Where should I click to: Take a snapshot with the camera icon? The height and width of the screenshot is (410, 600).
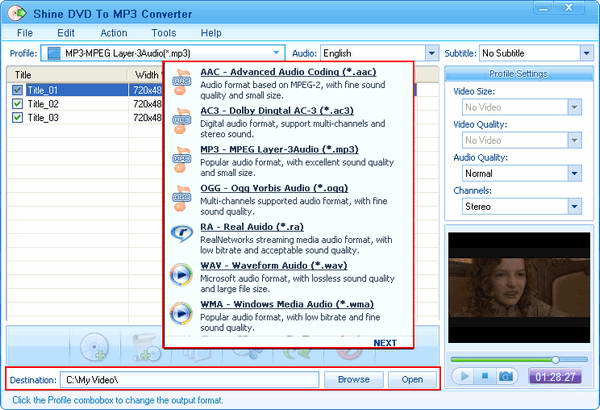coord(506,377)
